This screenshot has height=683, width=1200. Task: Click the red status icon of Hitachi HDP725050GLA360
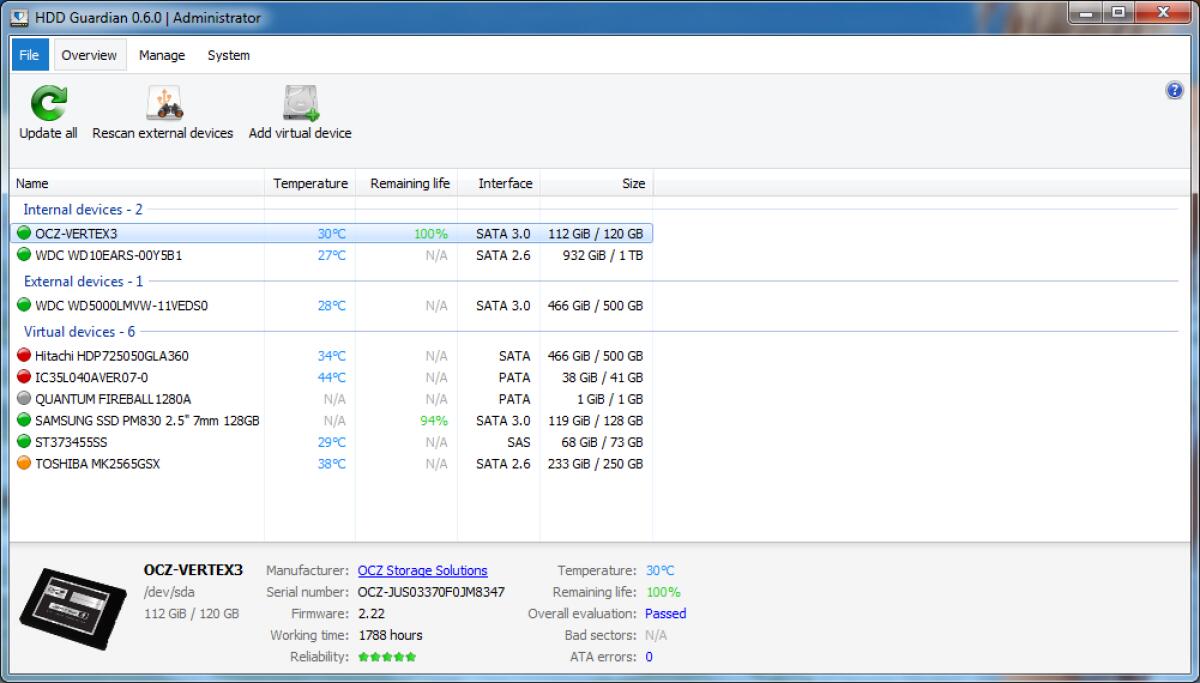22,355
